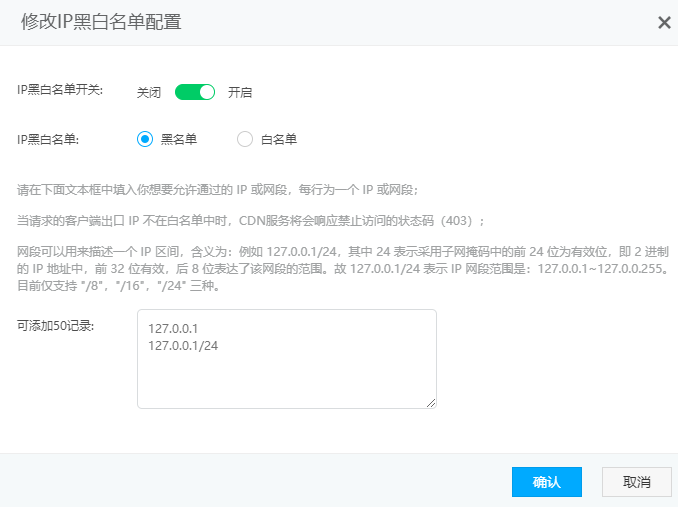
Task: Place cursor on the 127.0.0.1/24 line
Action: (x=182, y=345)
